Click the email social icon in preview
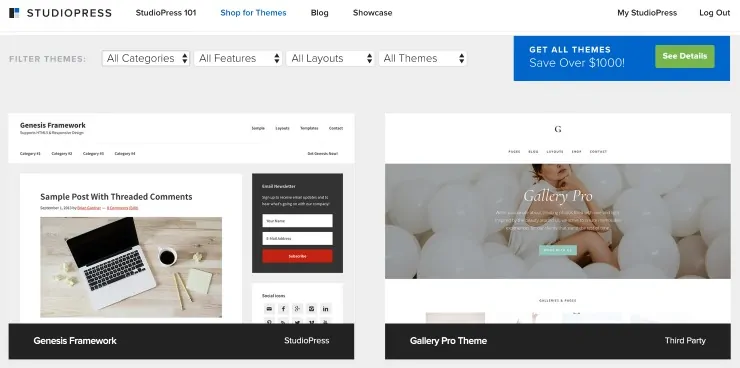Viewport: 740px width, 368px height. (x=269, y=309)
